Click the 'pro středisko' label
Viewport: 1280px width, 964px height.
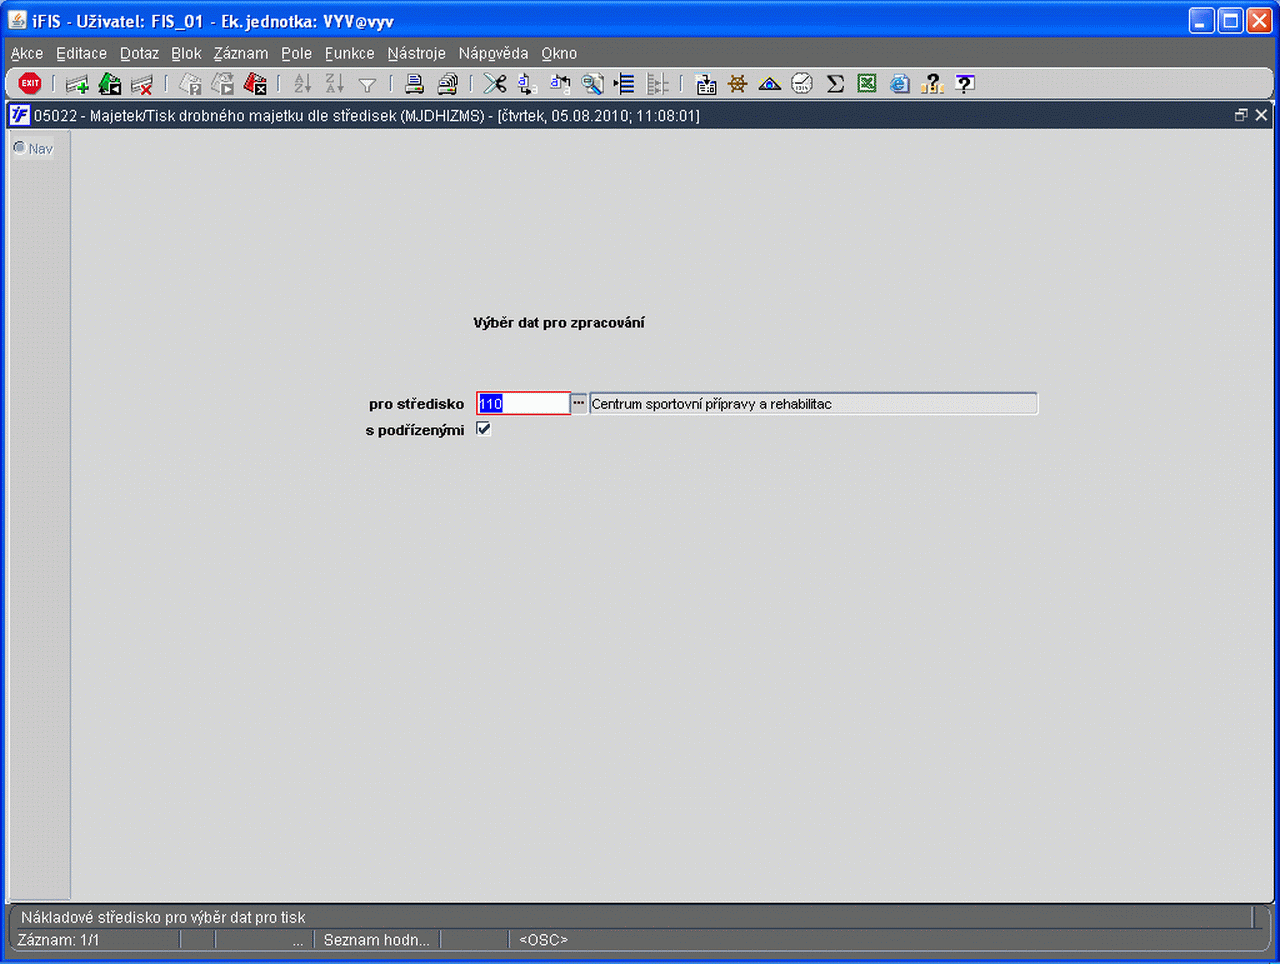[416, 404]
